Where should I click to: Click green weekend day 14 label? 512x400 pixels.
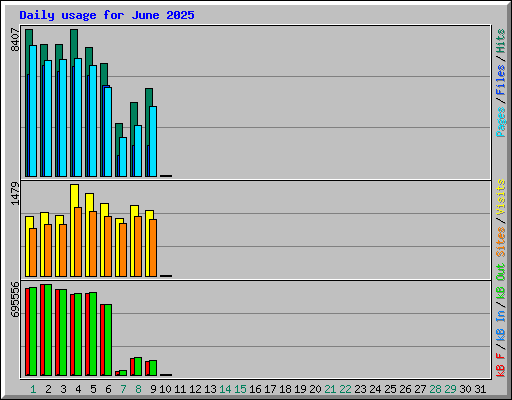pos(225,389)
